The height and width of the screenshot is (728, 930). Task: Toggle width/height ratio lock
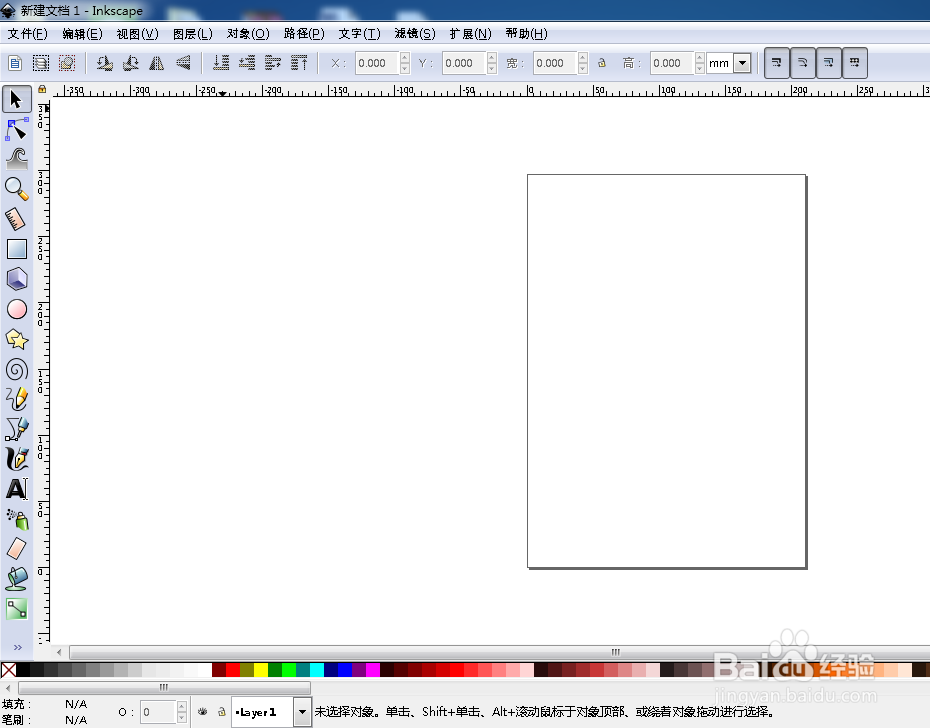click(602, 63)
